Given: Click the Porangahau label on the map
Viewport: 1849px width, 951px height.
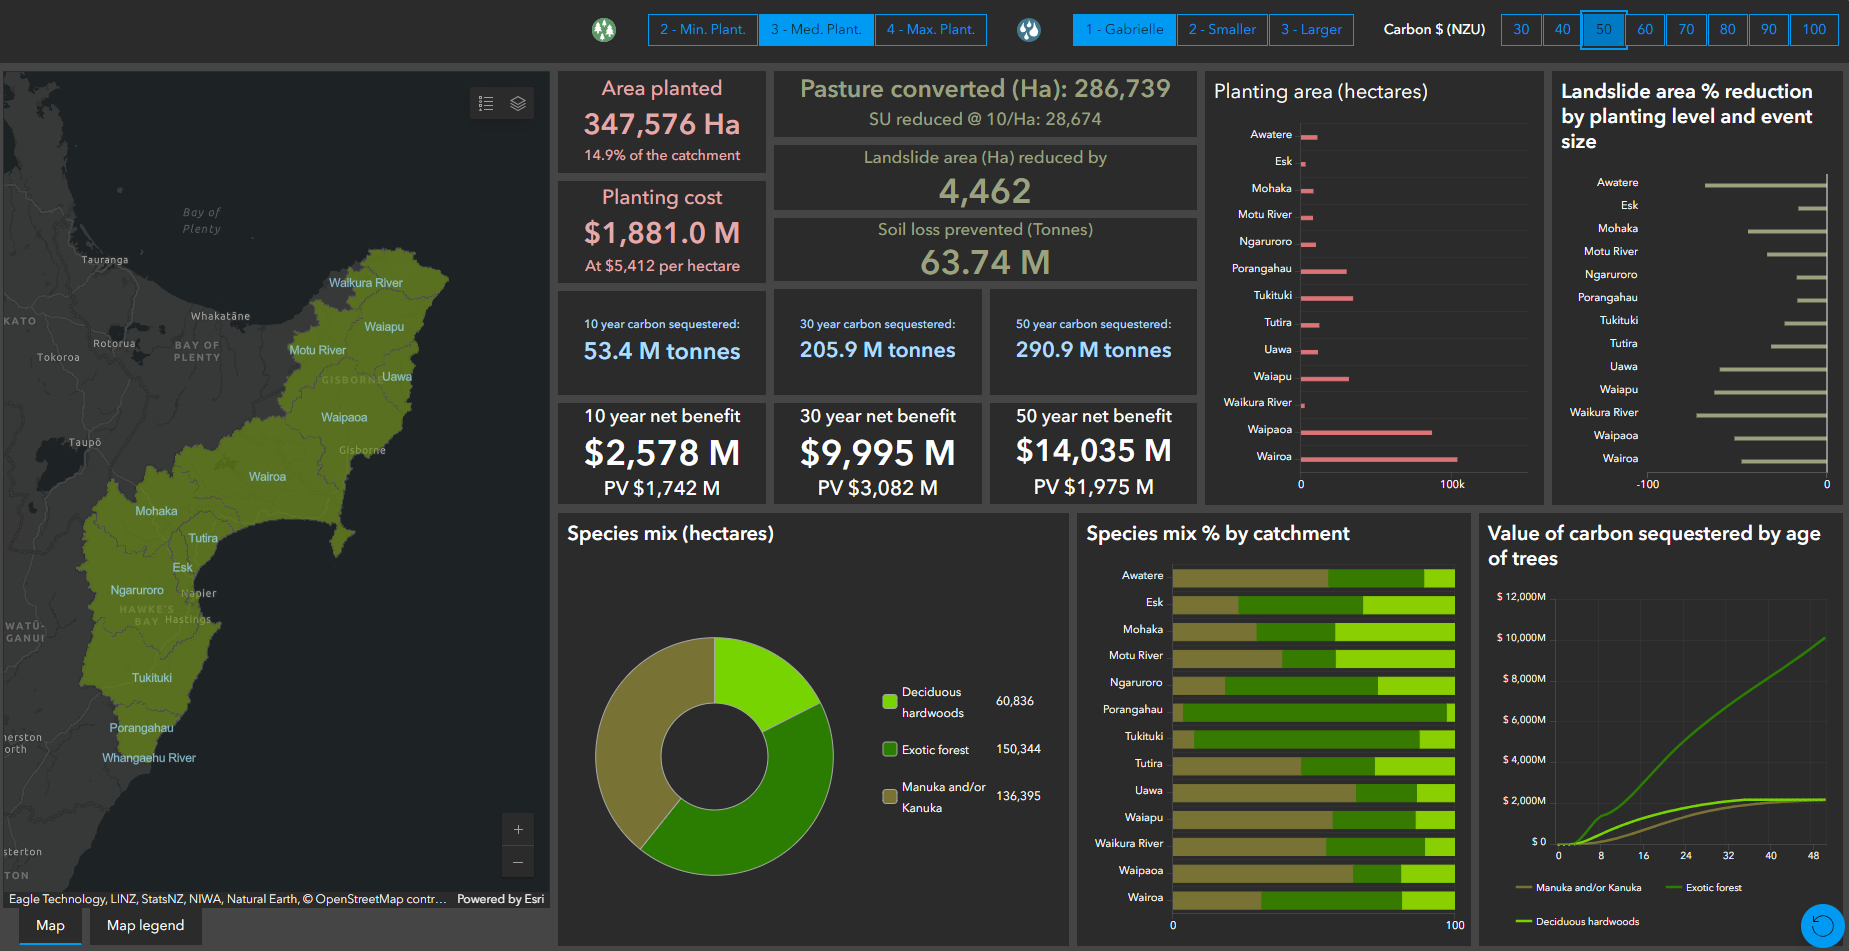Looking at the screenshot, I should (x=142, y=728).
